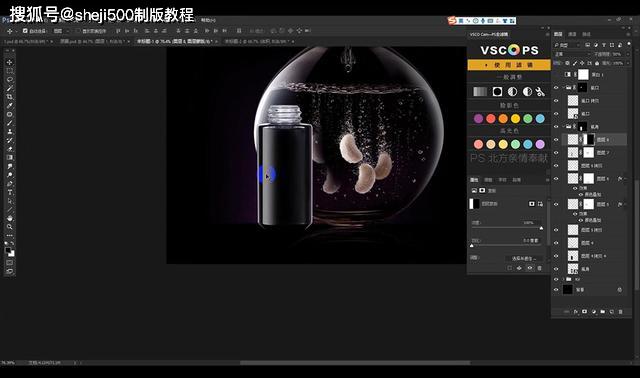Click the orange VSCO use filter button

click(509, 65)
